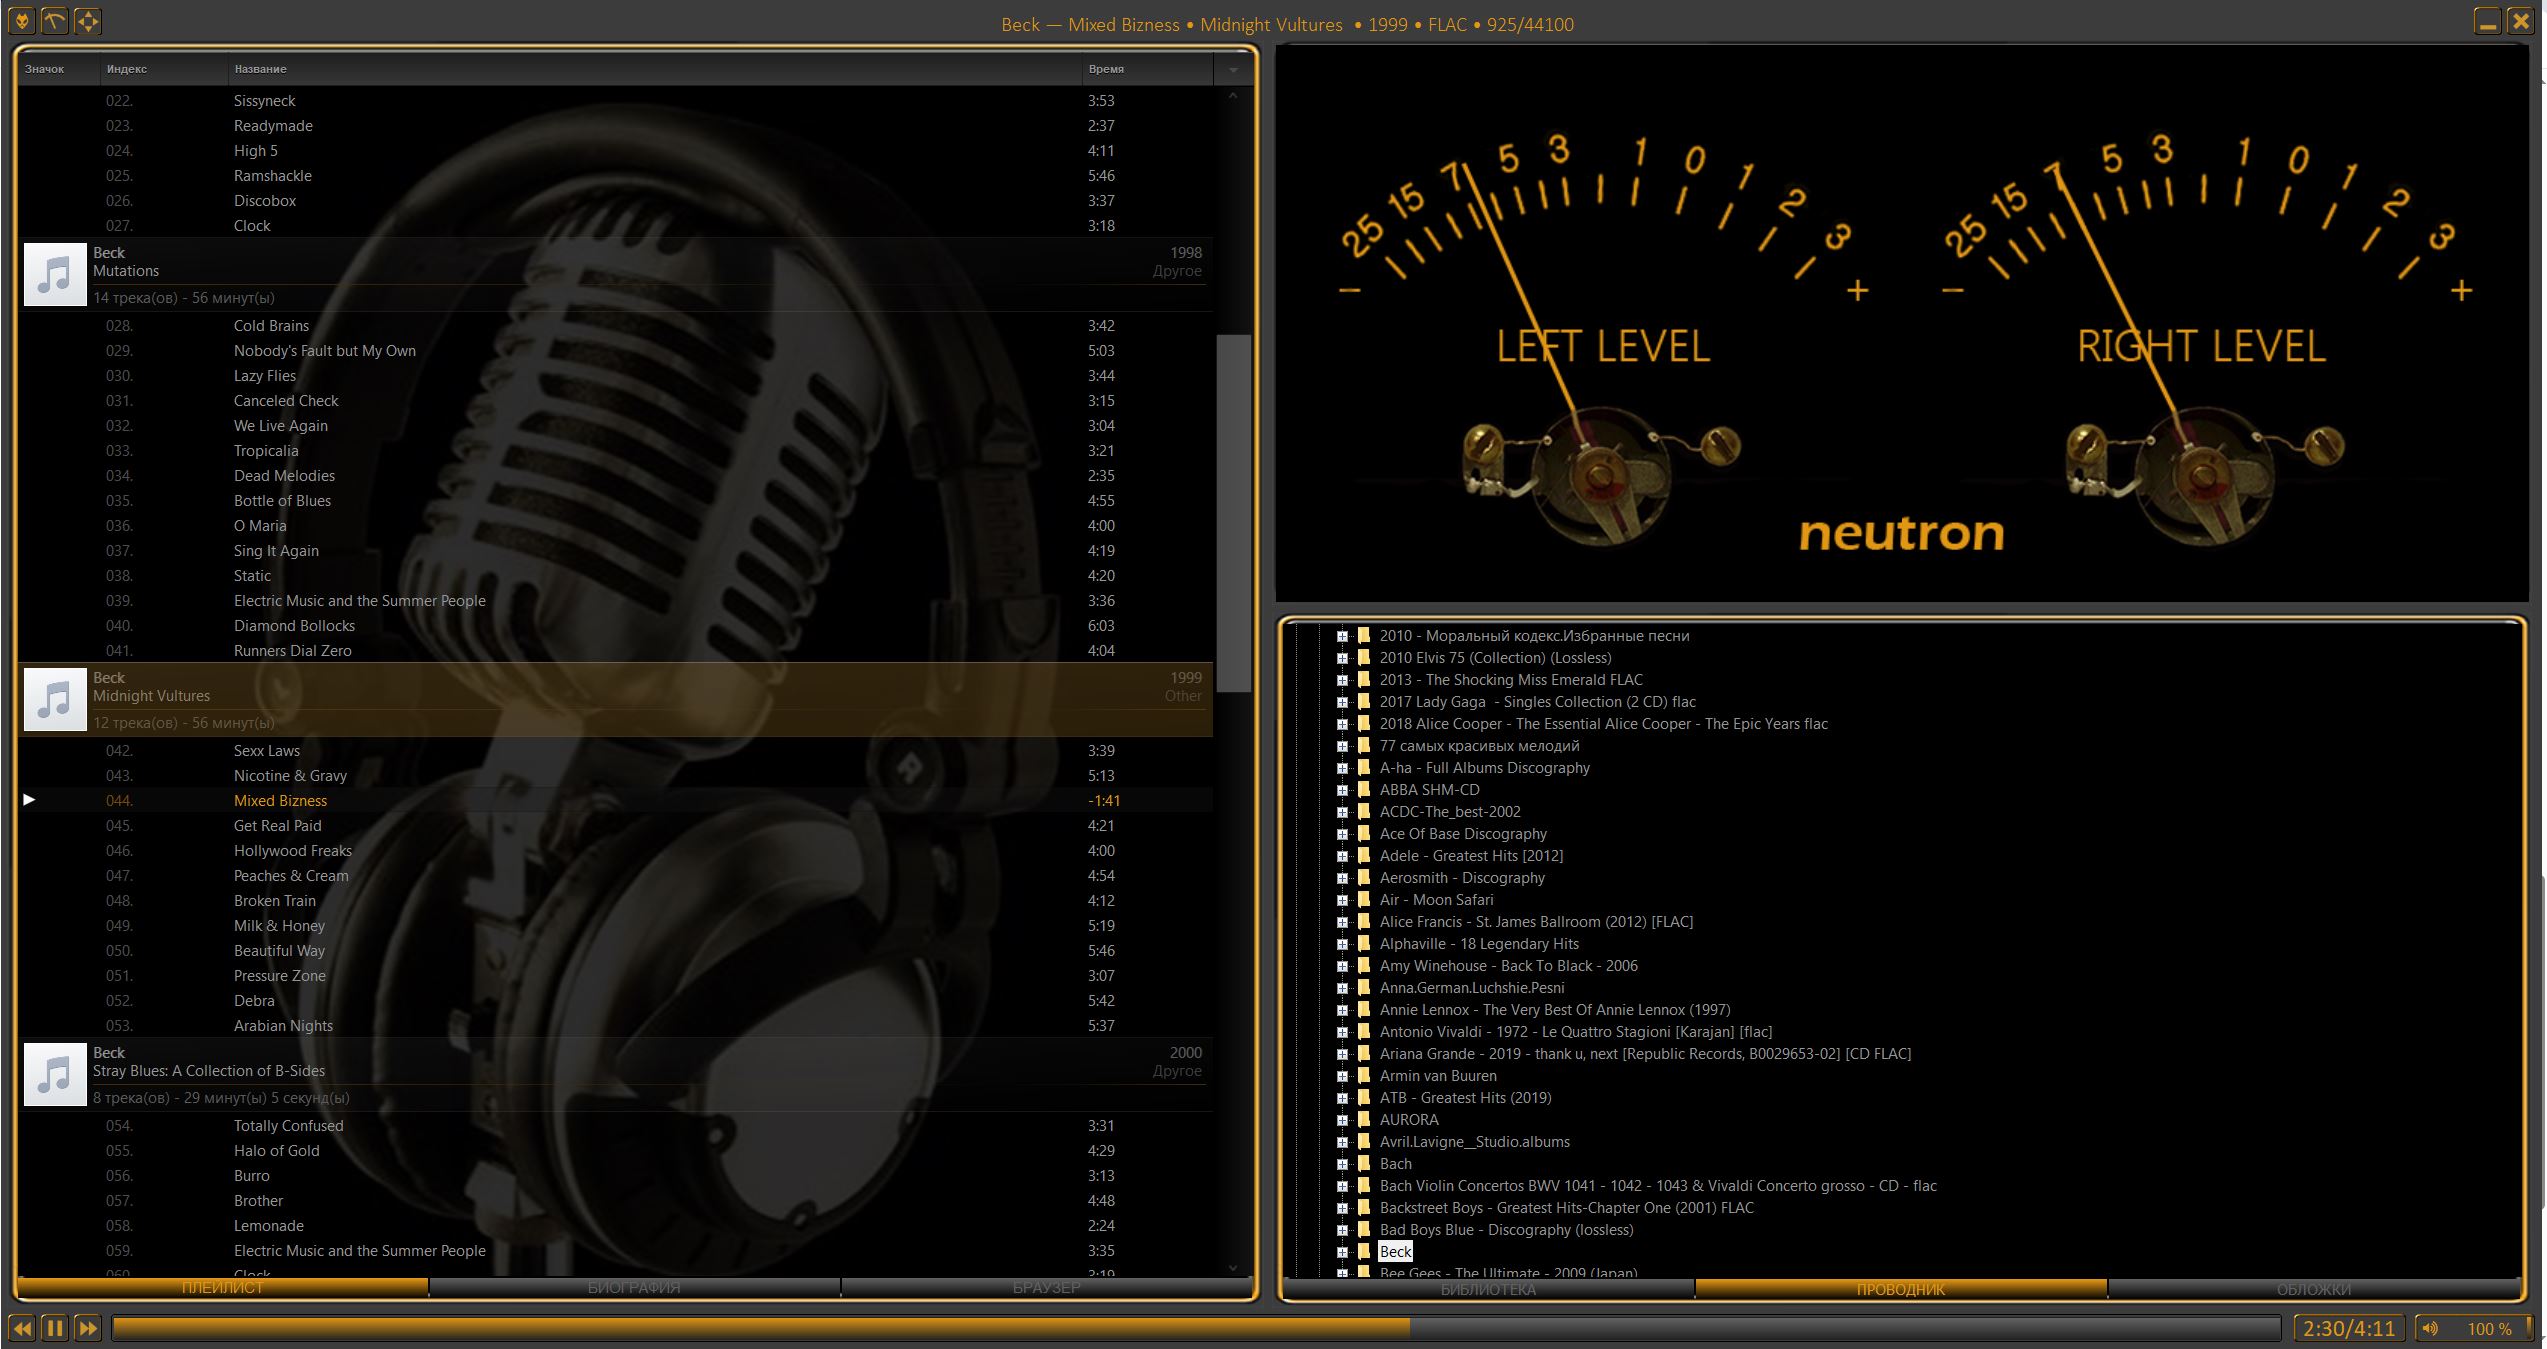Mute audio via the speaker icon
2547x1349 pixels.
[2431, 1328]
